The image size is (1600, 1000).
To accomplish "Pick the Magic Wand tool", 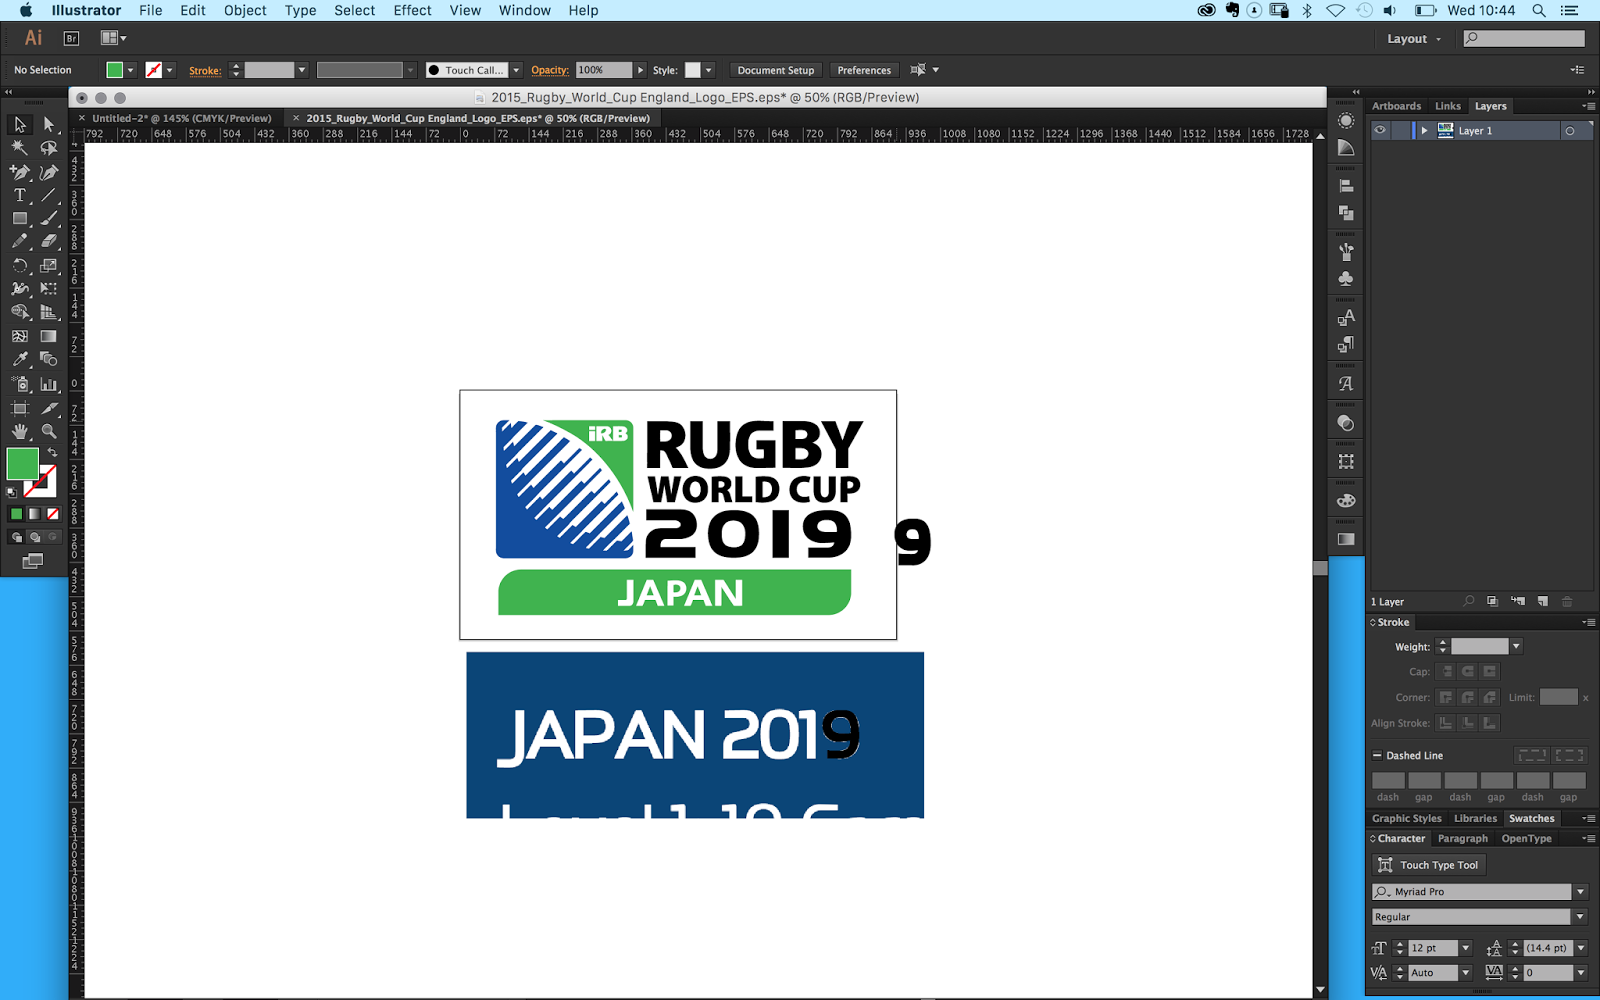I will tap(19, 148).
